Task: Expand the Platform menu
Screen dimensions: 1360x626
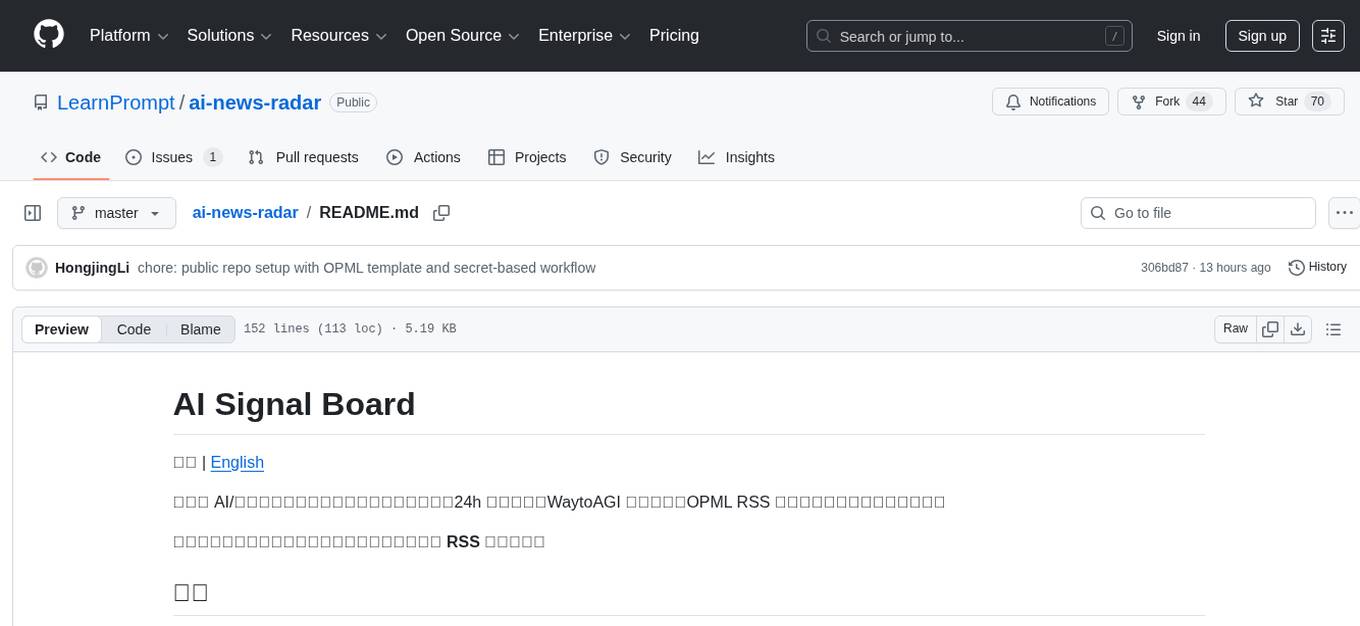Action: [129, 35]
